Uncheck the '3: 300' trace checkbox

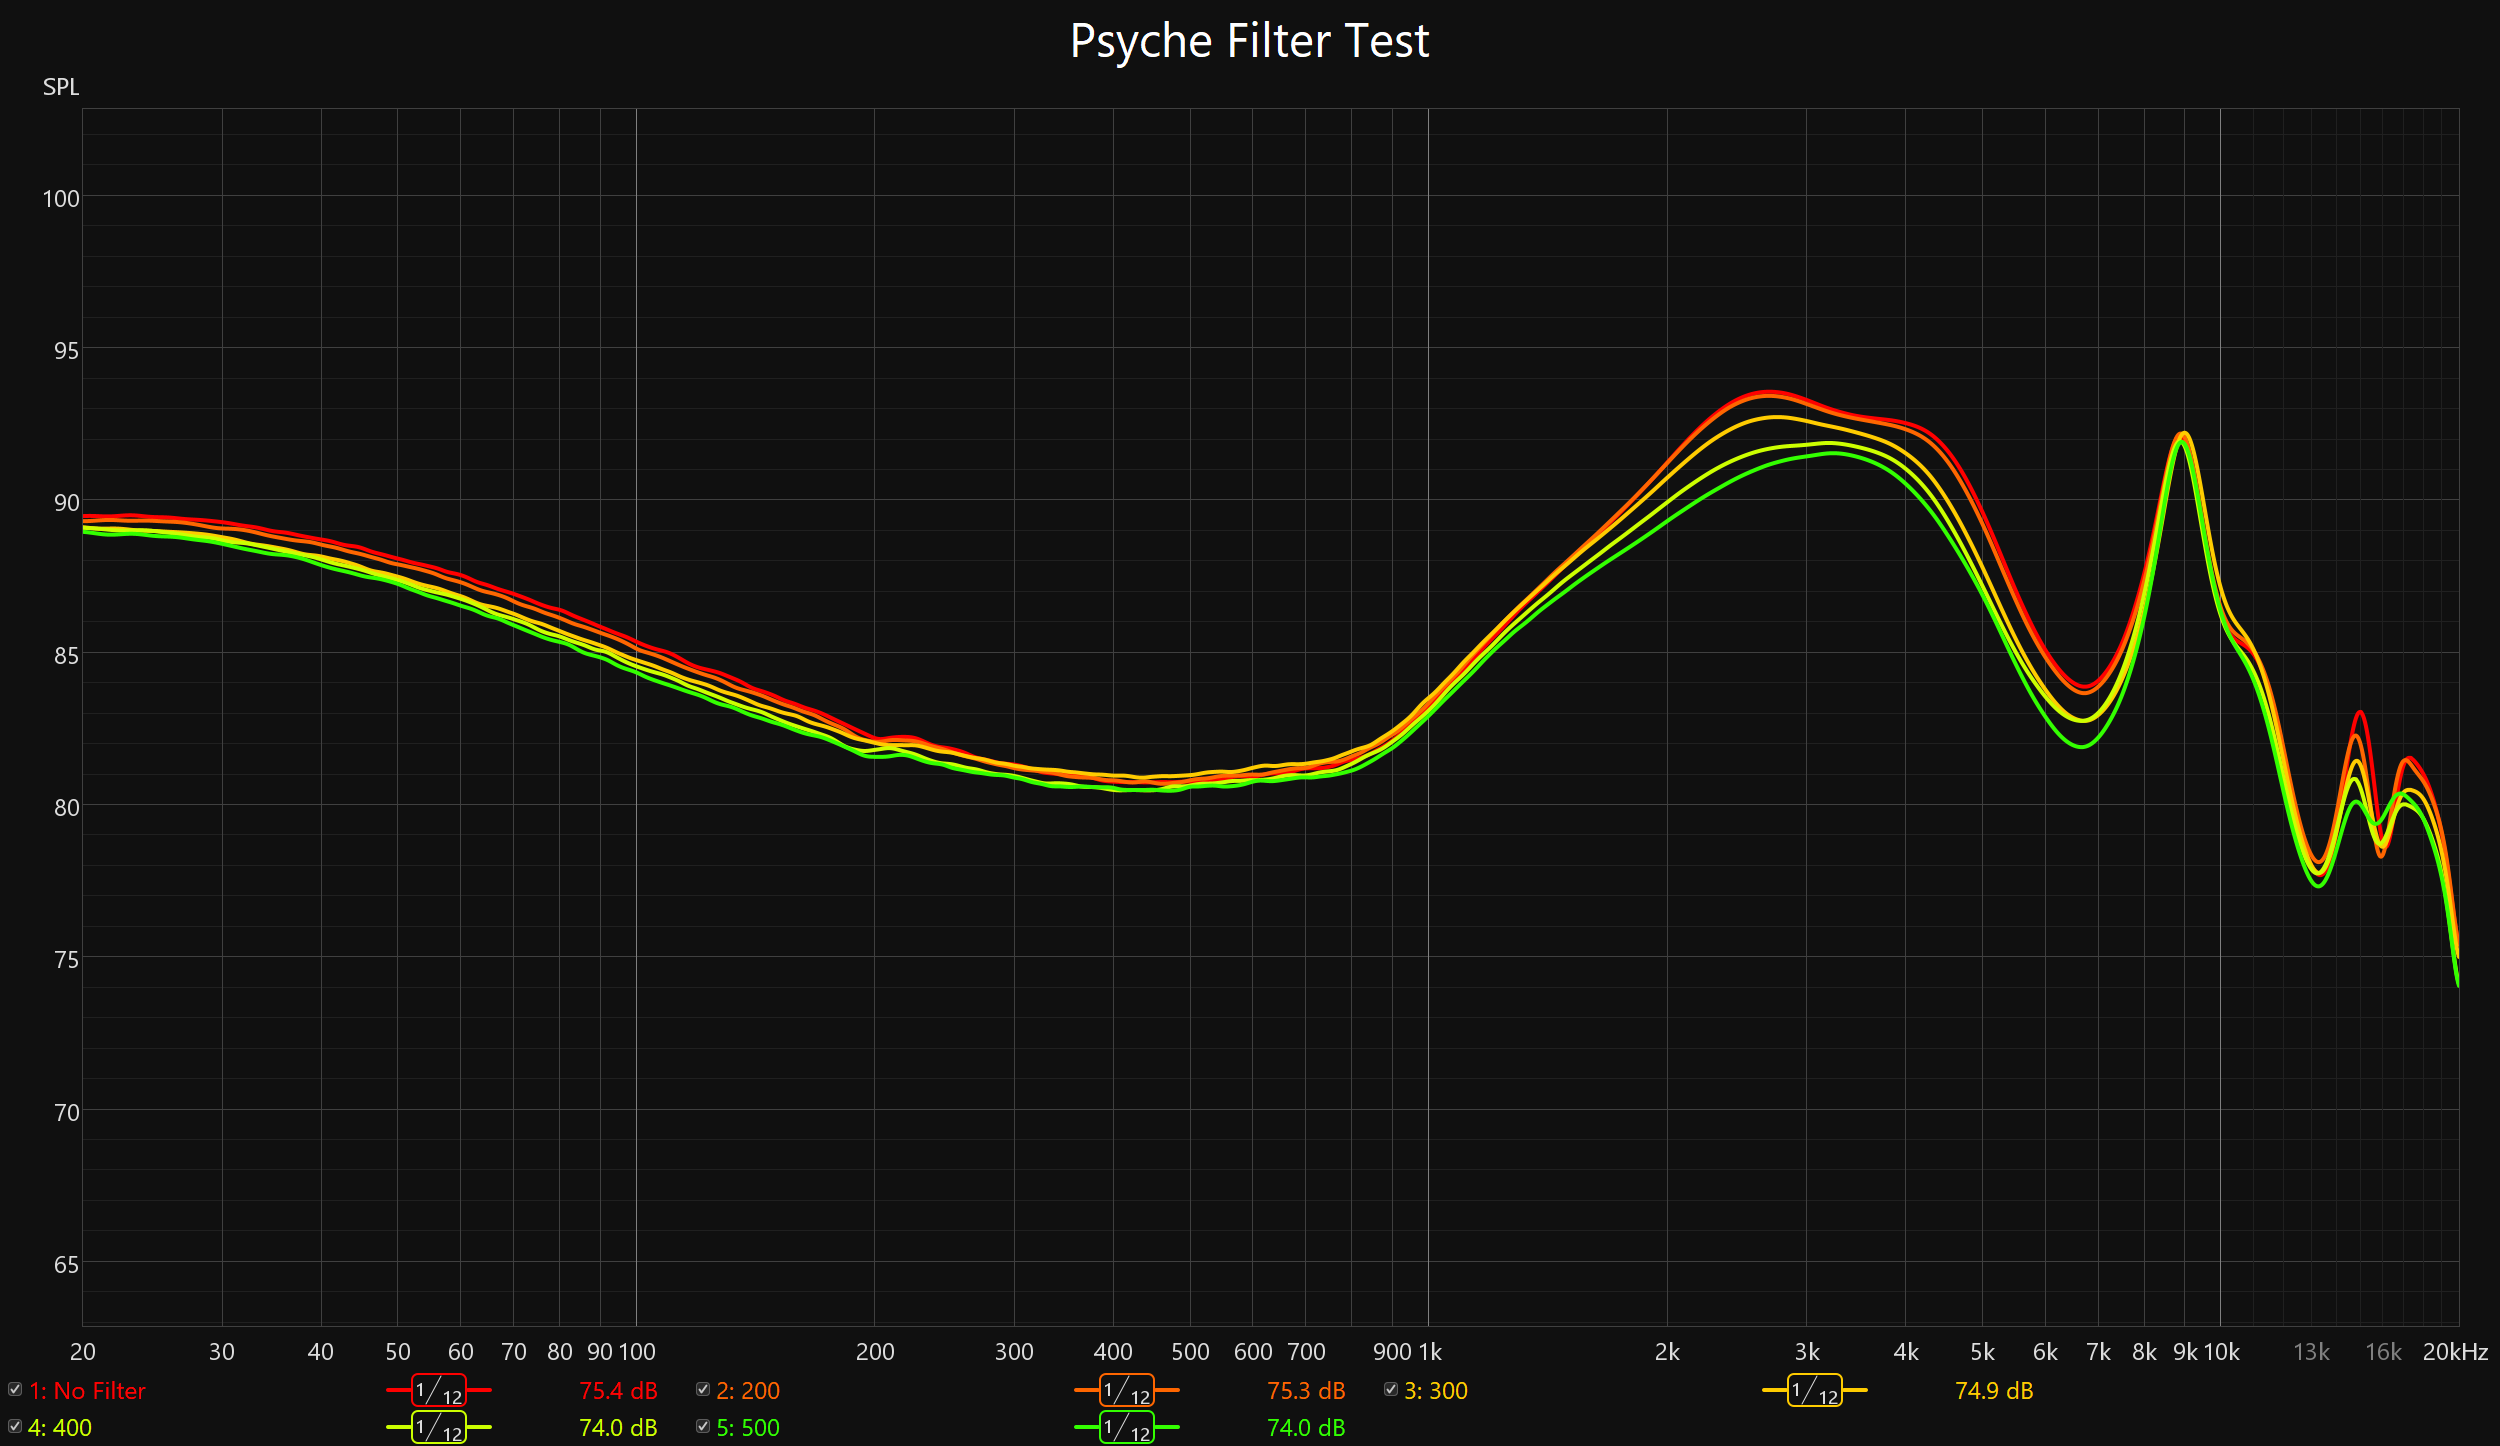[1391, 1389]
